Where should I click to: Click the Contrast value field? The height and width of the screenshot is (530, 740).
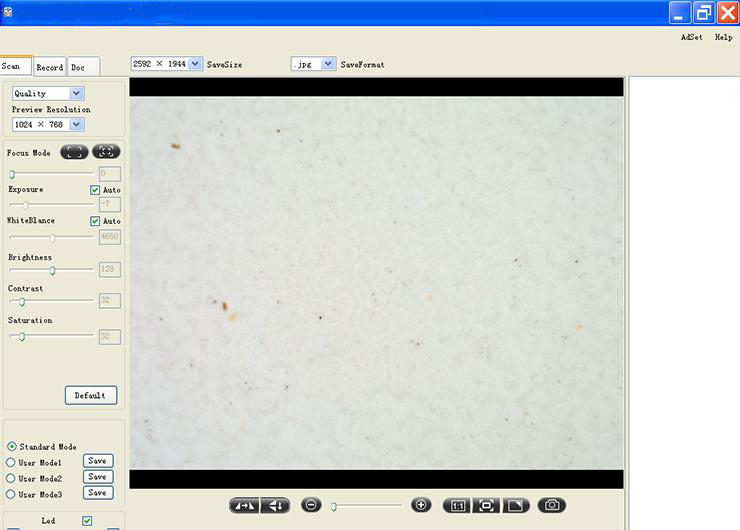coord(109,300)
